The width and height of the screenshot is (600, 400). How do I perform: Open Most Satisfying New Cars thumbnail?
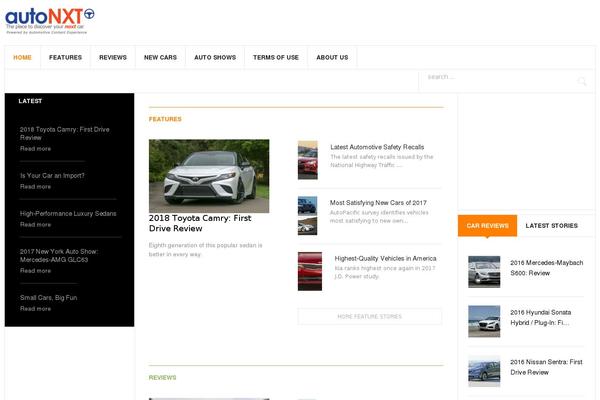tap(308, 216)
